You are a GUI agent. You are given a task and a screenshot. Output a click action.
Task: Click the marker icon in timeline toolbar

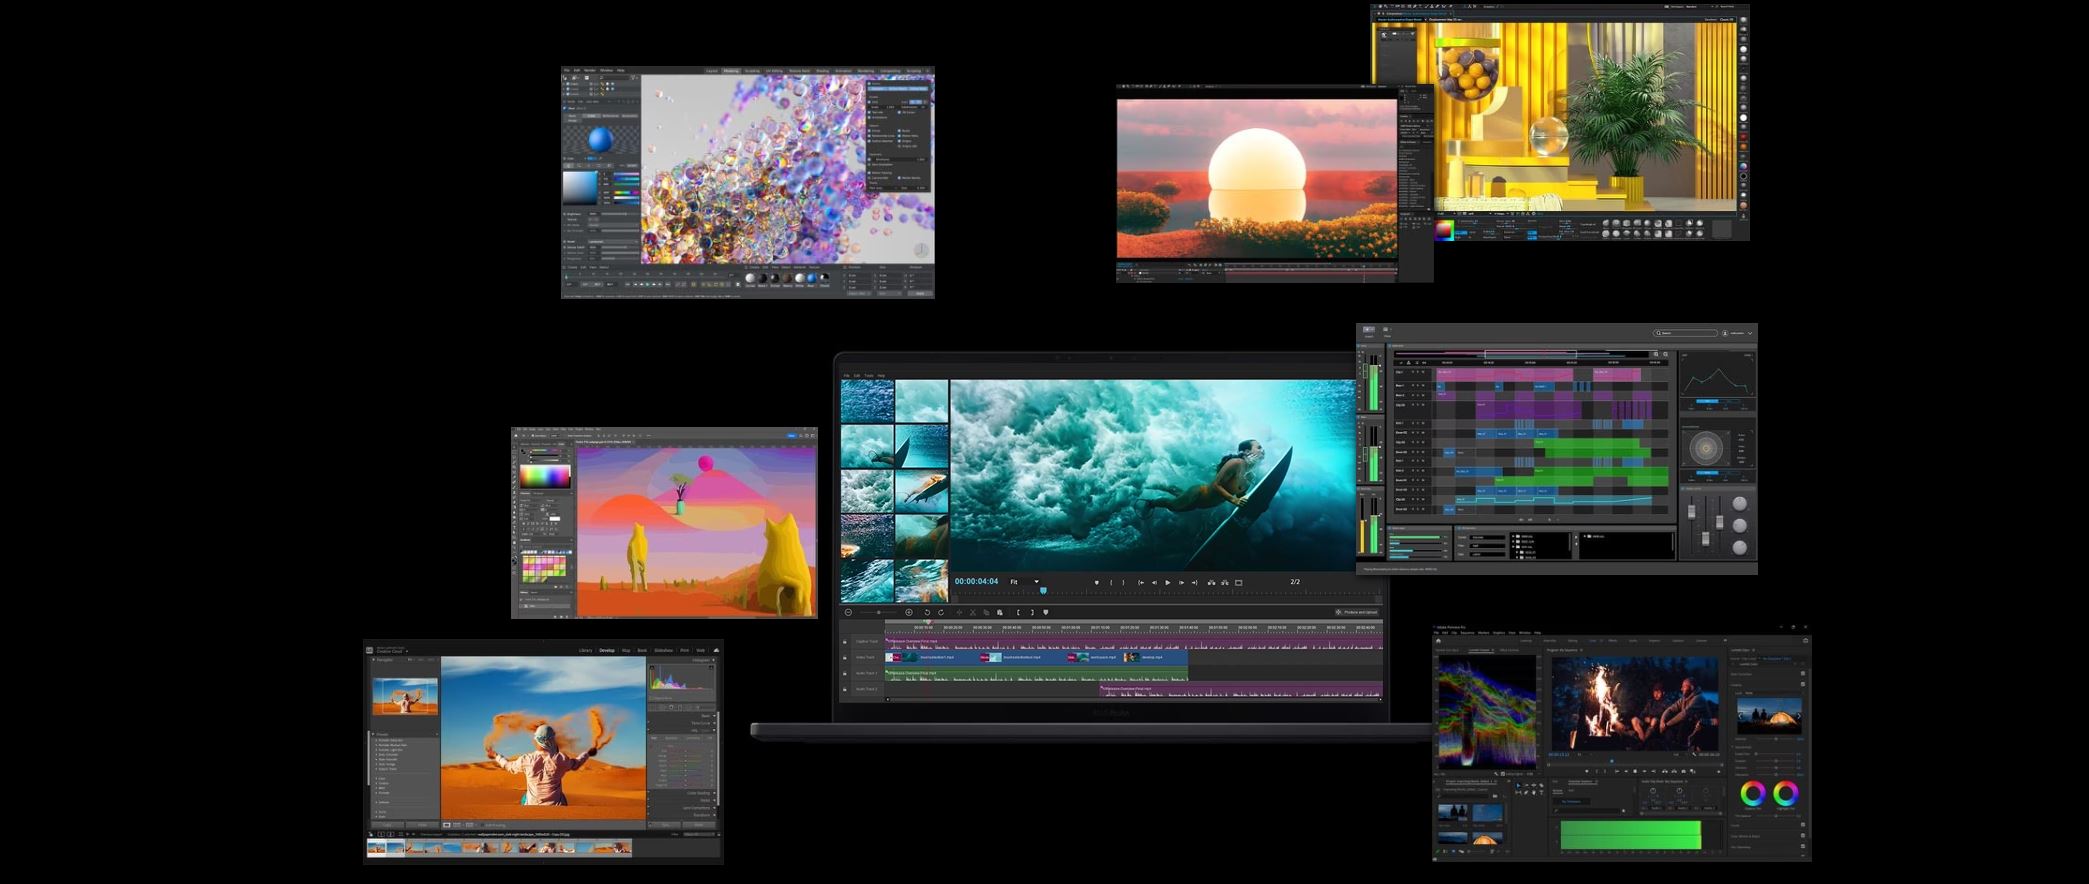coord(1046,612)
